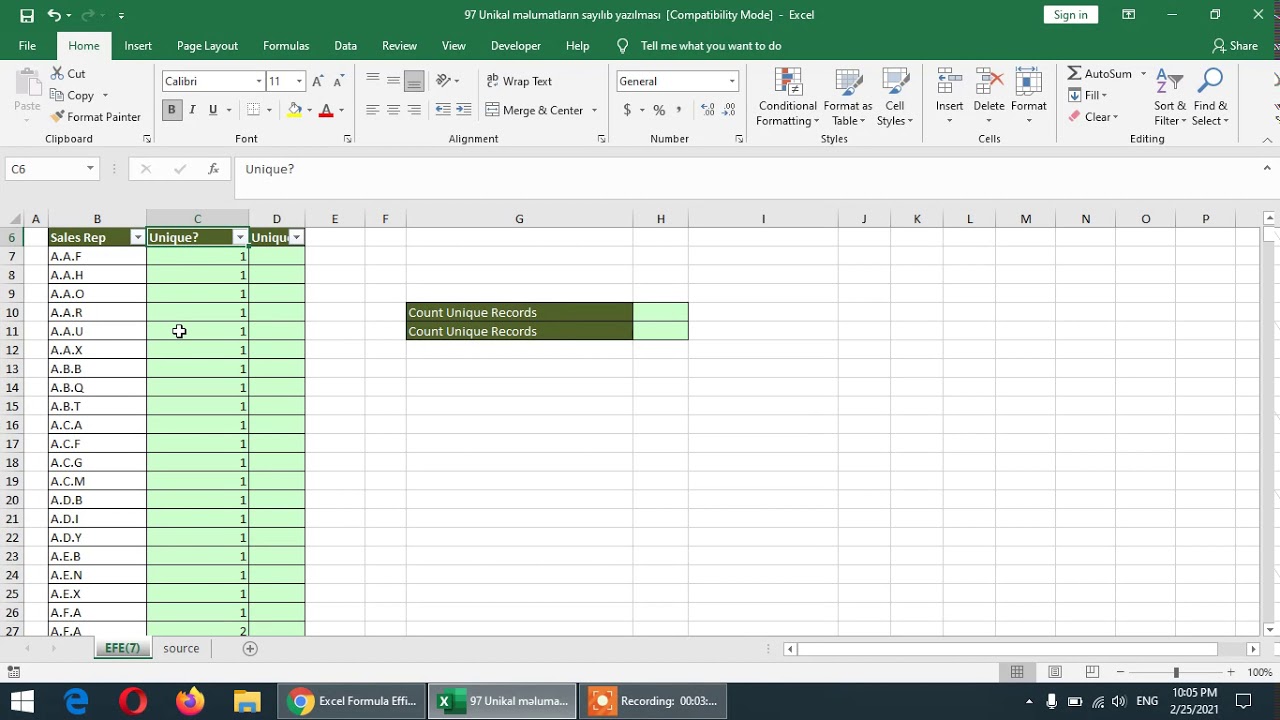Open the Name Box dropdown

click(90, 169)
